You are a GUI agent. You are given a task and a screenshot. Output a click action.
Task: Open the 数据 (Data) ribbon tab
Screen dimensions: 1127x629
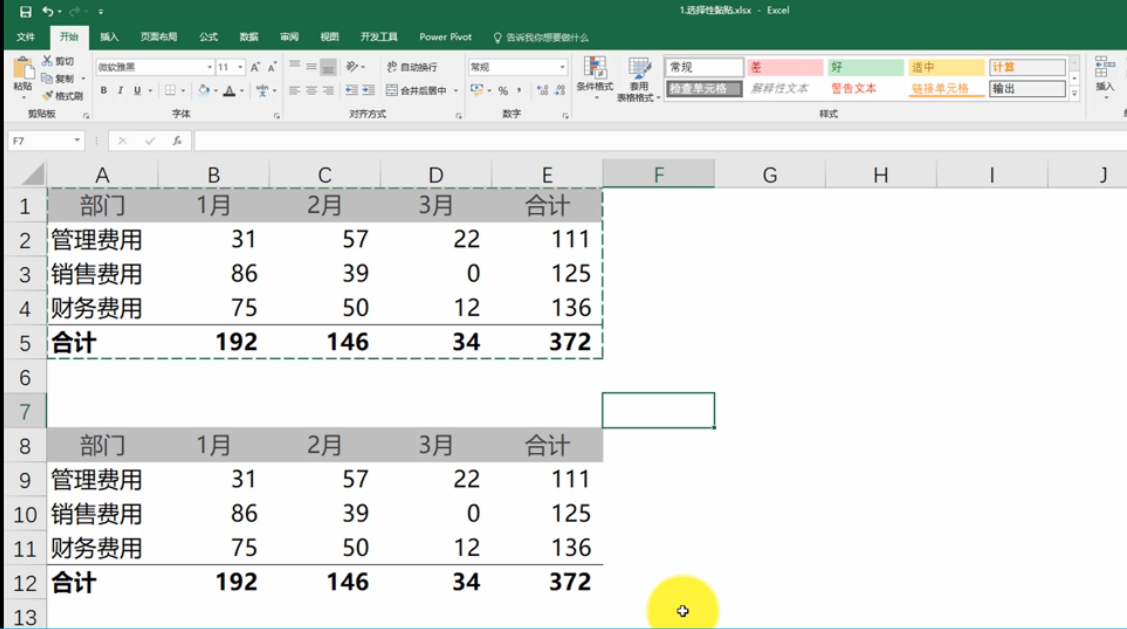click(249, 37)
